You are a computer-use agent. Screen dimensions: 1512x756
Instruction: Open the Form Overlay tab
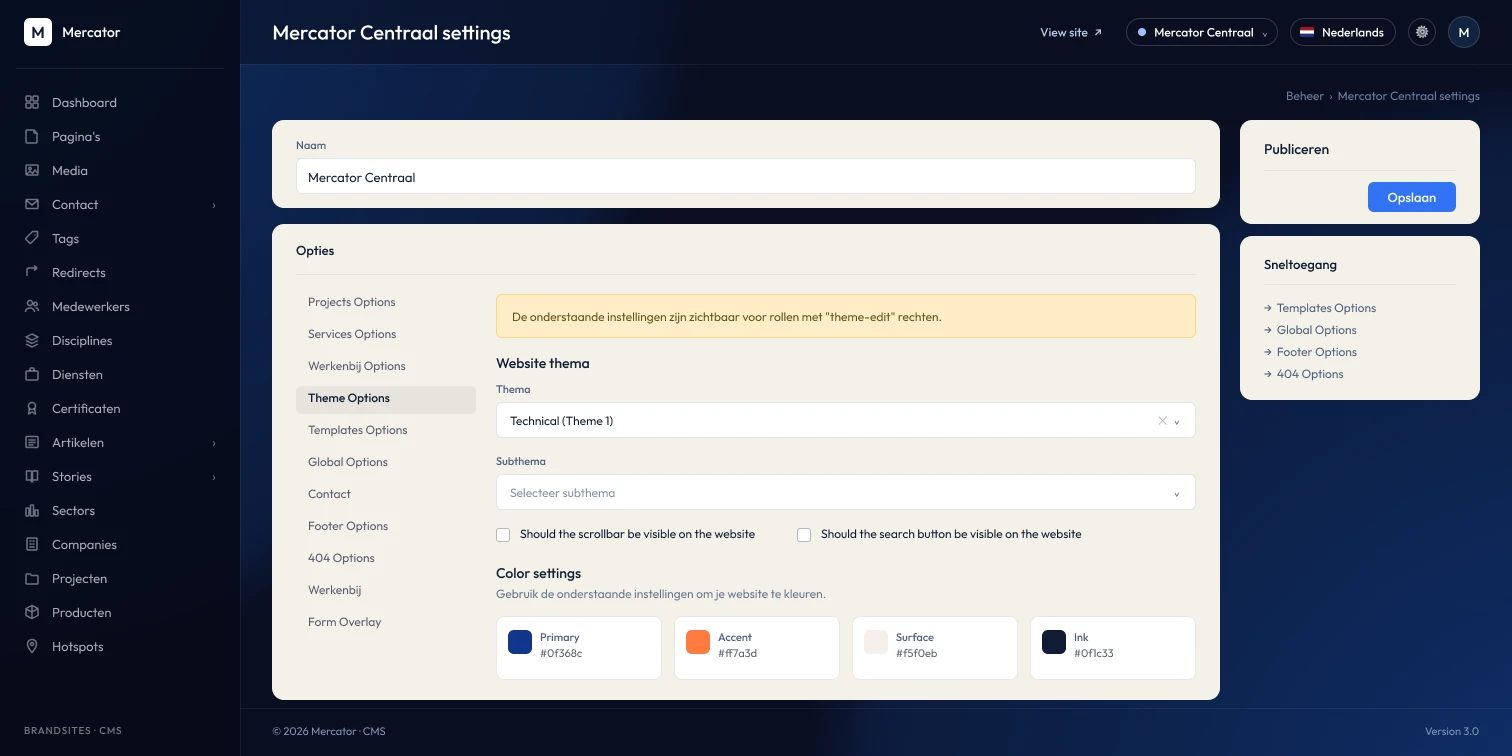[386, 622]
